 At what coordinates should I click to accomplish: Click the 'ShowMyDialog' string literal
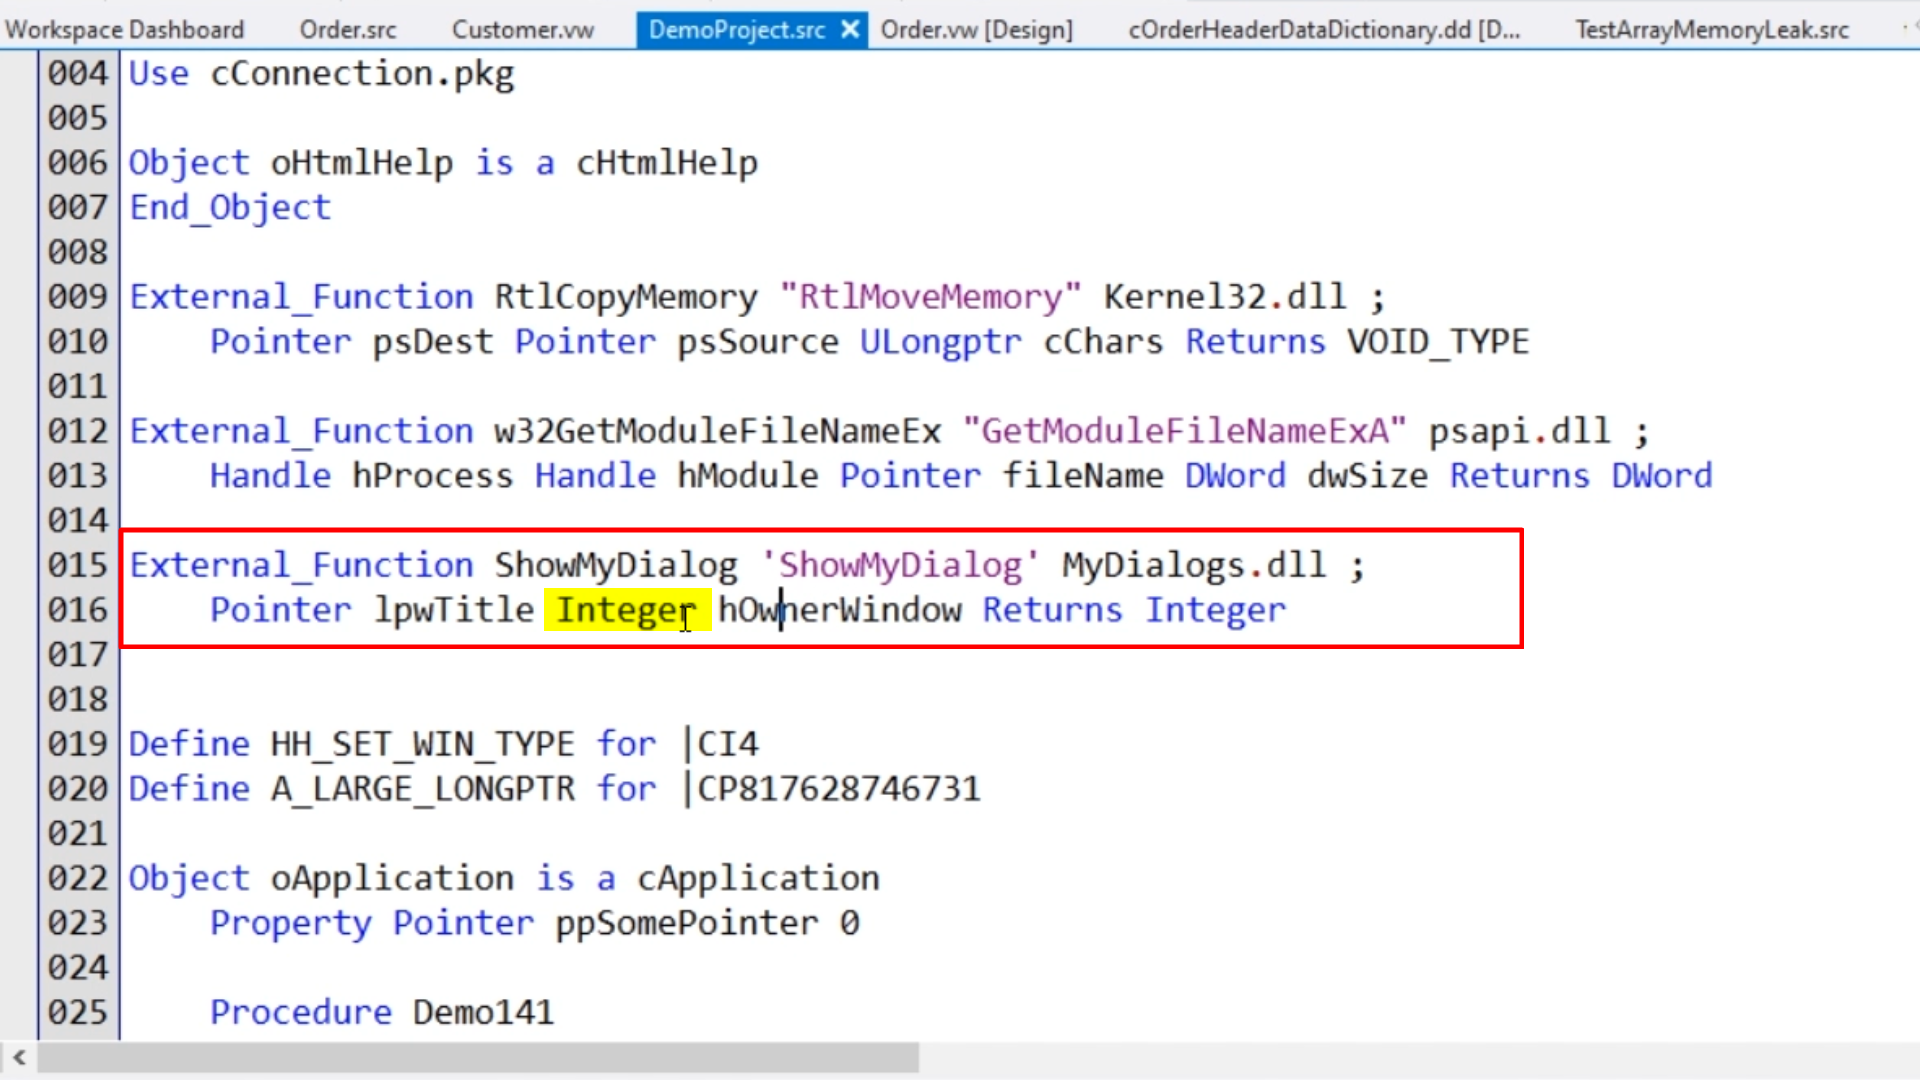click(899, 565)
